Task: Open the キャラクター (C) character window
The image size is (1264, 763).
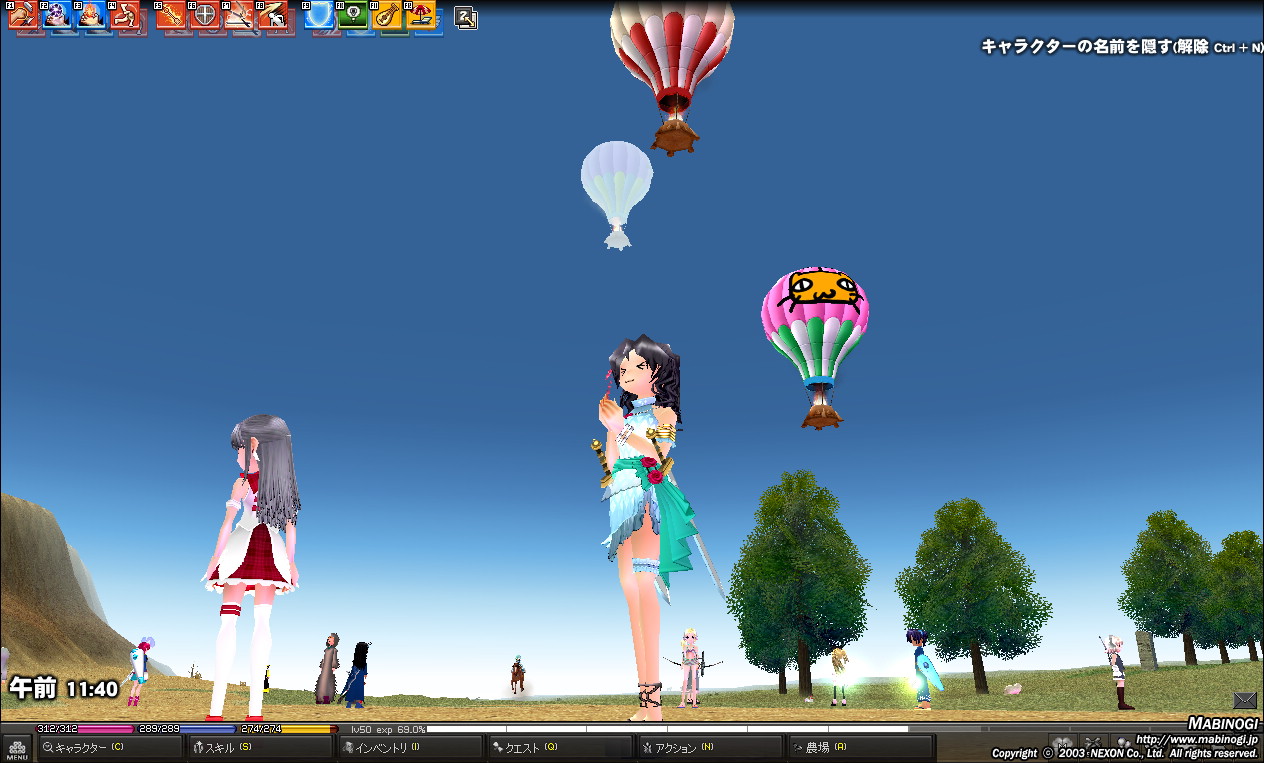Action: pyautogui.click(x=109, y=747)
